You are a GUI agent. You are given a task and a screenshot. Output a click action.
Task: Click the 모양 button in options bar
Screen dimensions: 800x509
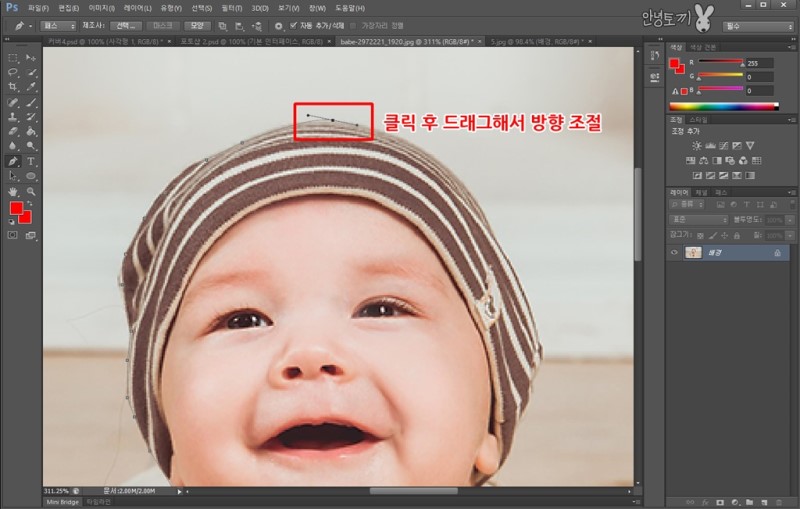pyautogui.click(x=195, y=25)
